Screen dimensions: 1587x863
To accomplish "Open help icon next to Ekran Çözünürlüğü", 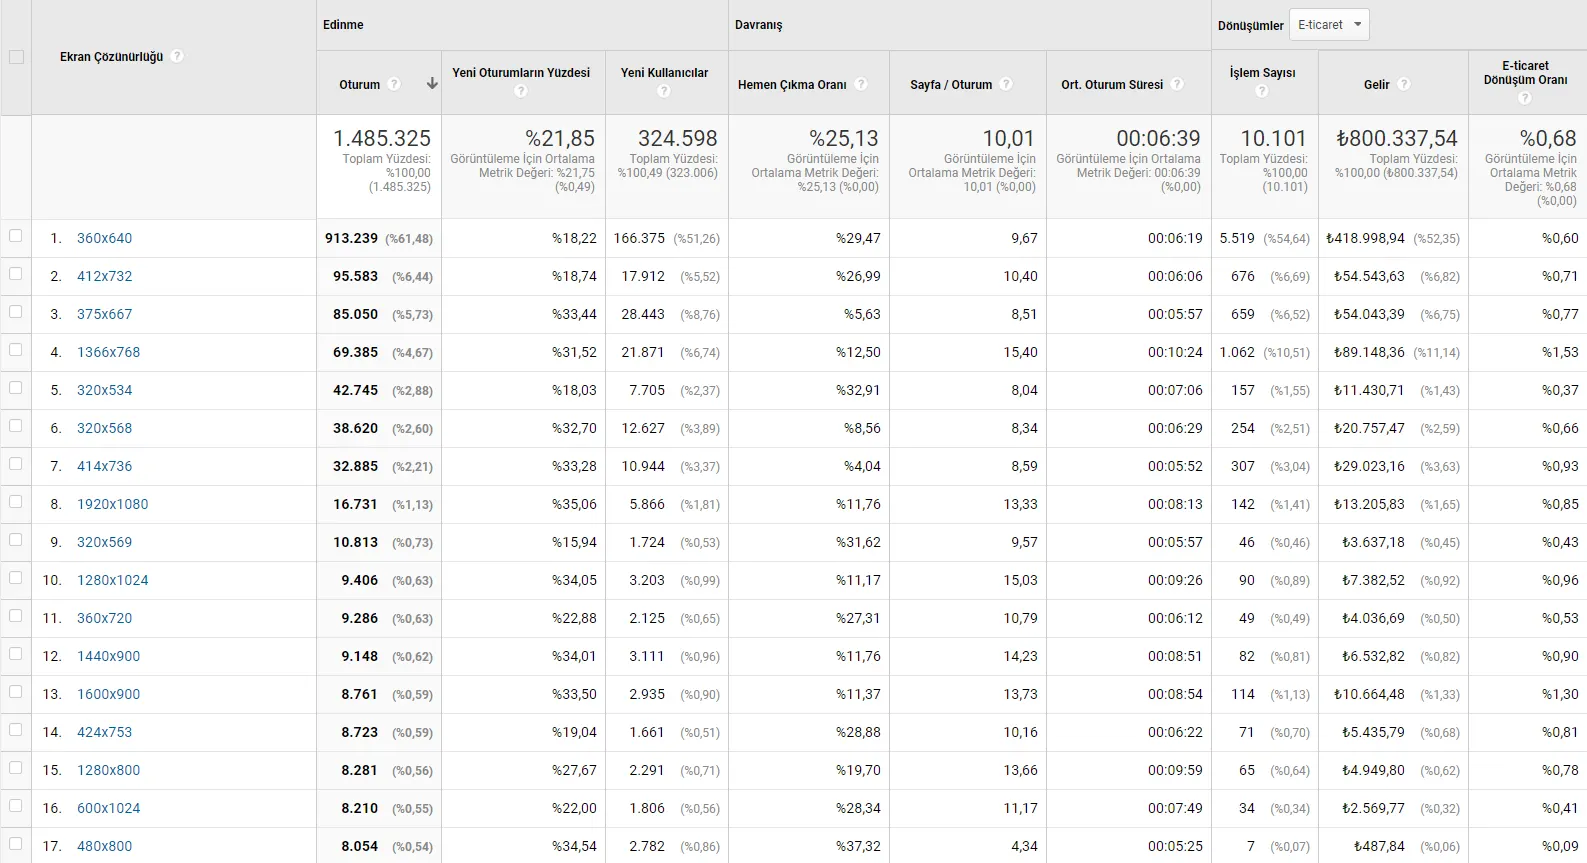I will click(177, 56).
